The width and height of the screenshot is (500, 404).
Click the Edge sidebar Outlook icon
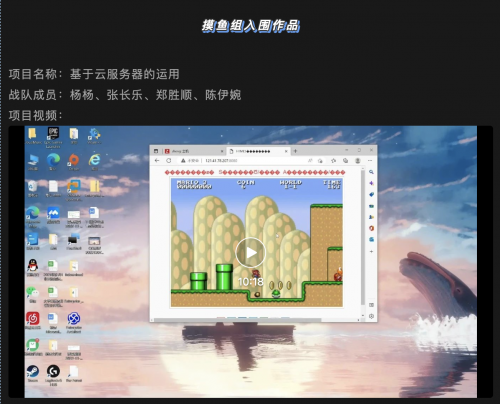(x=371, y=240)
